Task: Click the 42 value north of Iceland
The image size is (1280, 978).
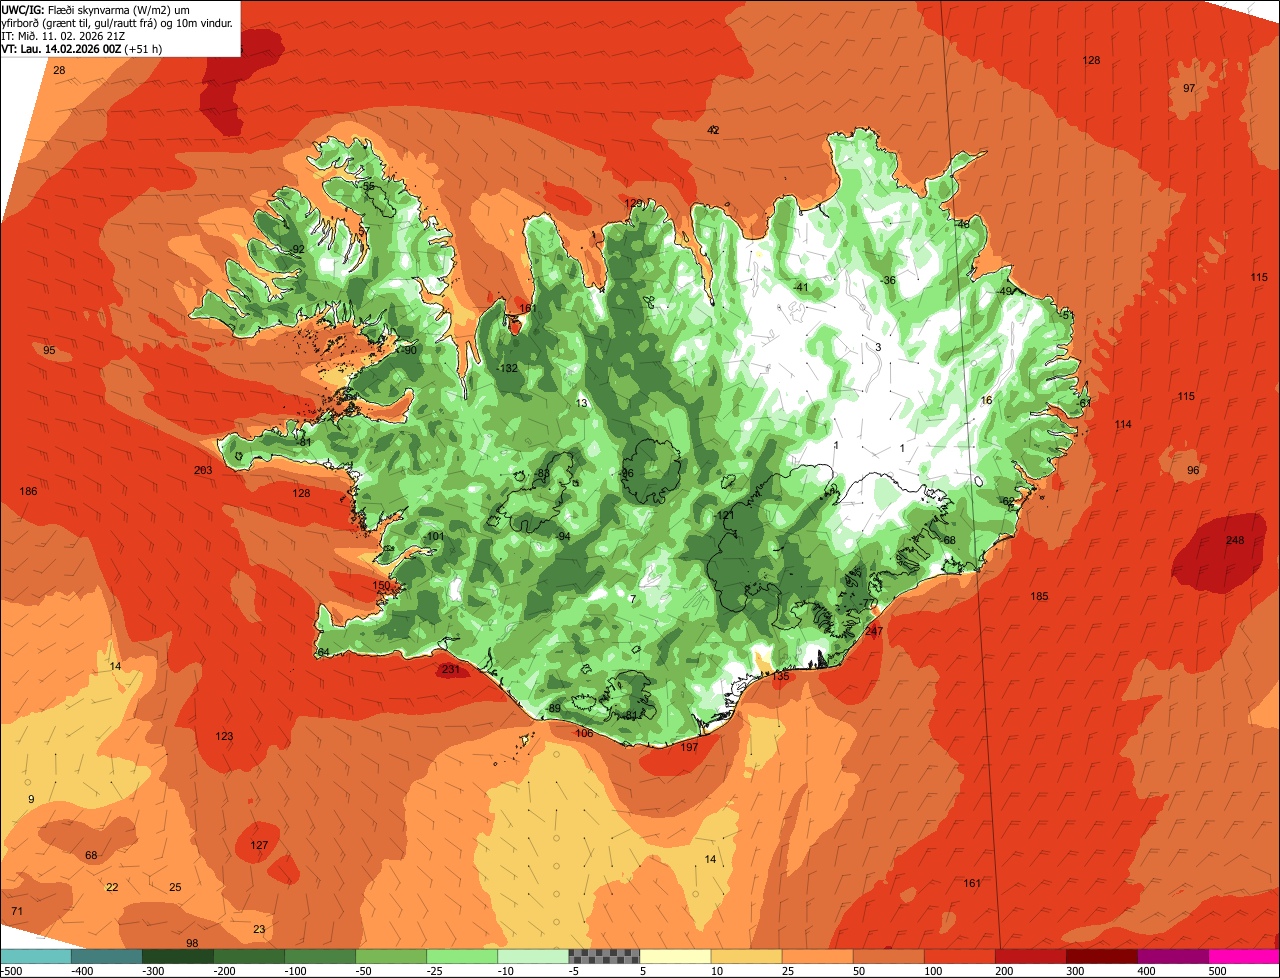Action: coord(713,130)
